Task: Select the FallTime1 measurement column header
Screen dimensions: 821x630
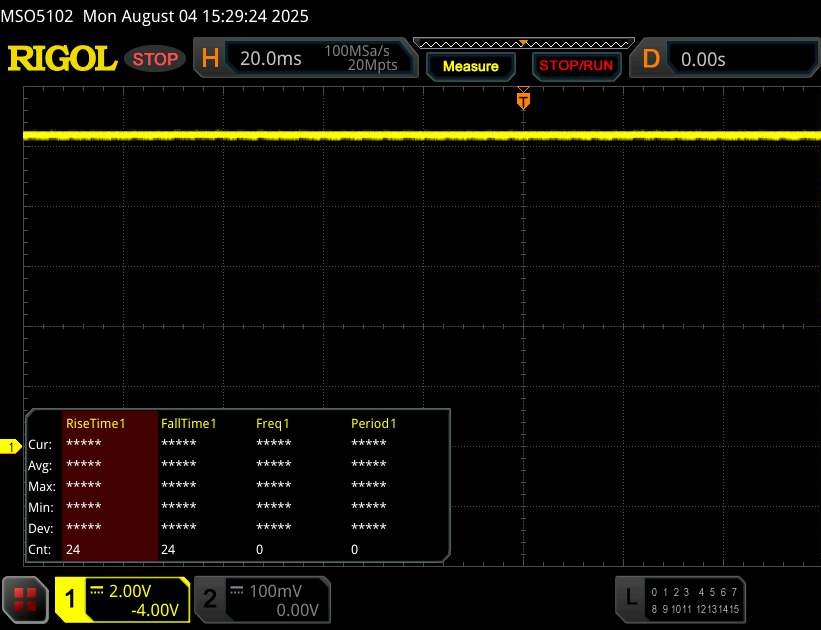Action: 188,423
